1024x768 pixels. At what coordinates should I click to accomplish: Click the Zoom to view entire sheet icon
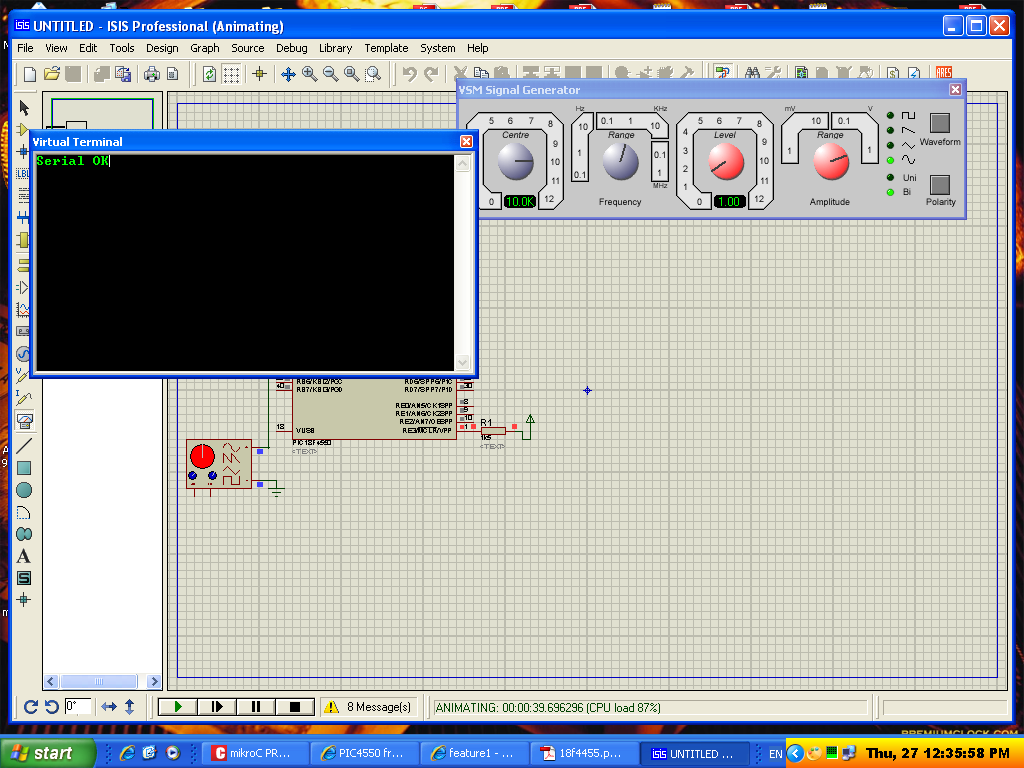[x=351, y=74]
